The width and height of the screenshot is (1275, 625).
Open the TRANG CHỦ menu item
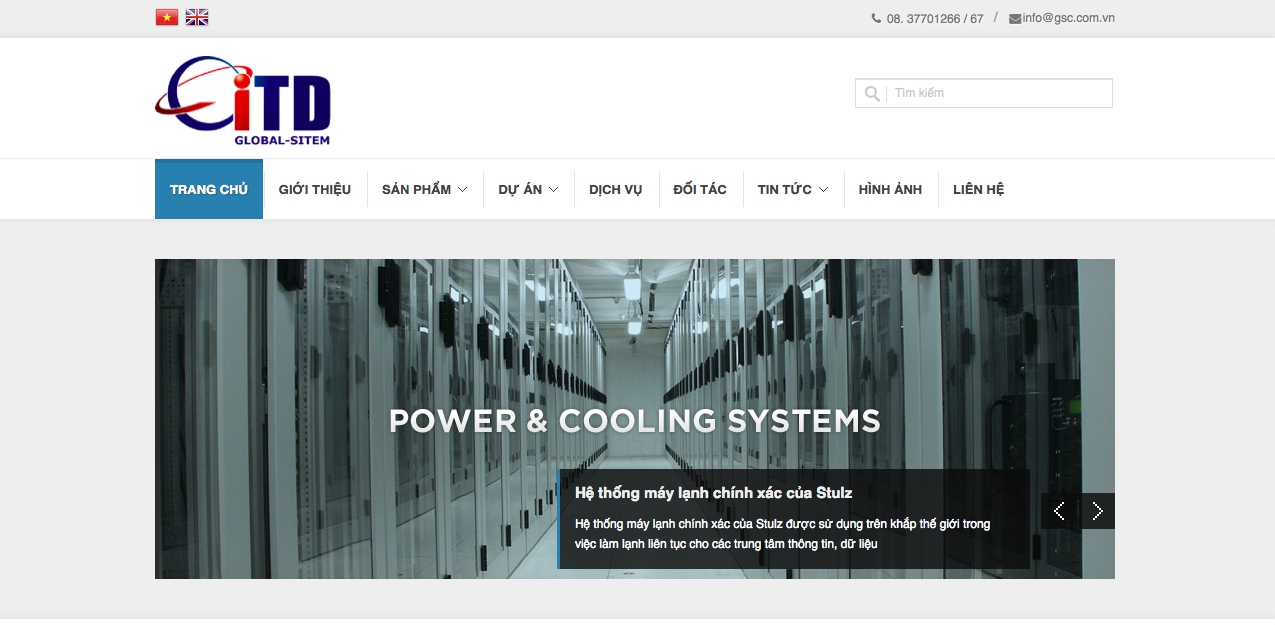click(209, 189)
